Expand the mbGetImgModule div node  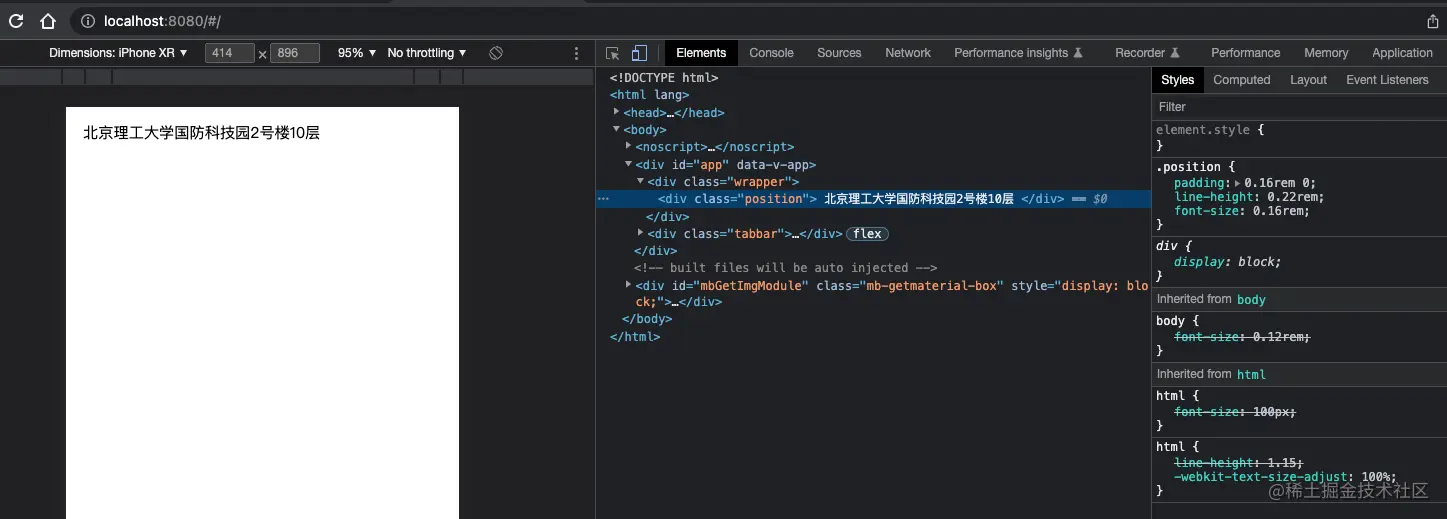click(628, 285)
